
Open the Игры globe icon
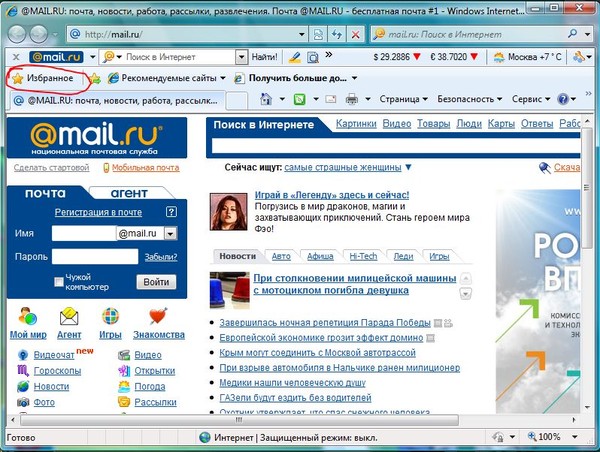tap(110, 317)
